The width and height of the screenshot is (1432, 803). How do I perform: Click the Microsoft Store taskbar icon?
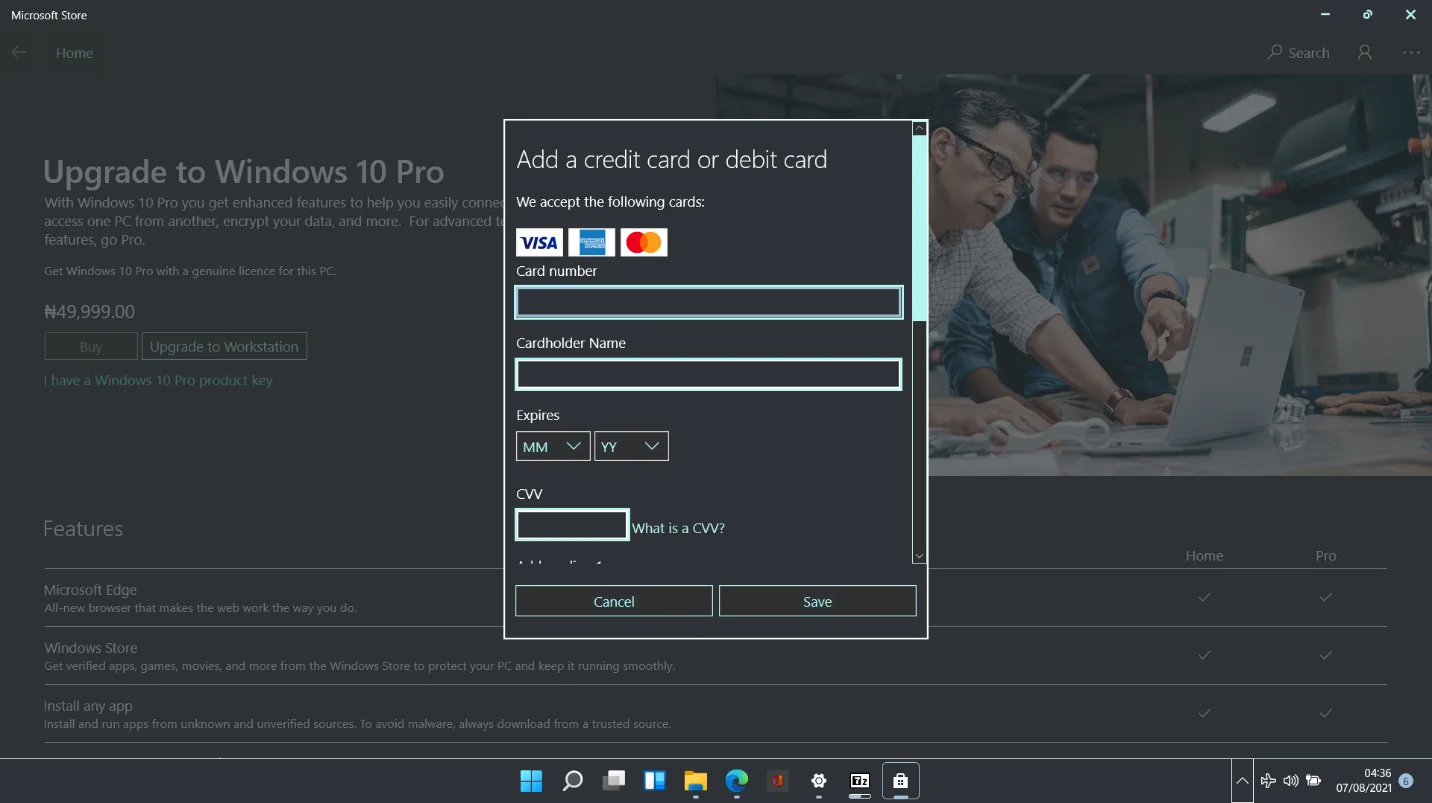[900, 781]
